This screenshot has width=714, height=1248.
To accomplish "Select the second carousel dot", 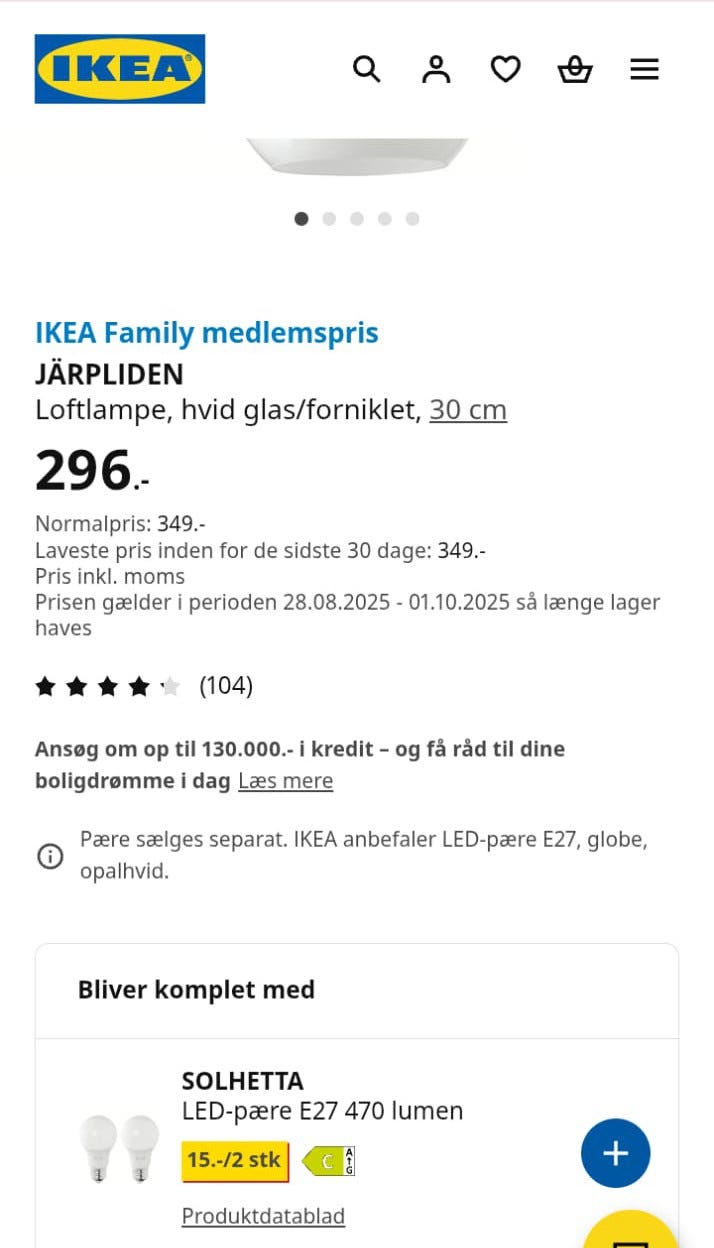I will pos(329,218).
